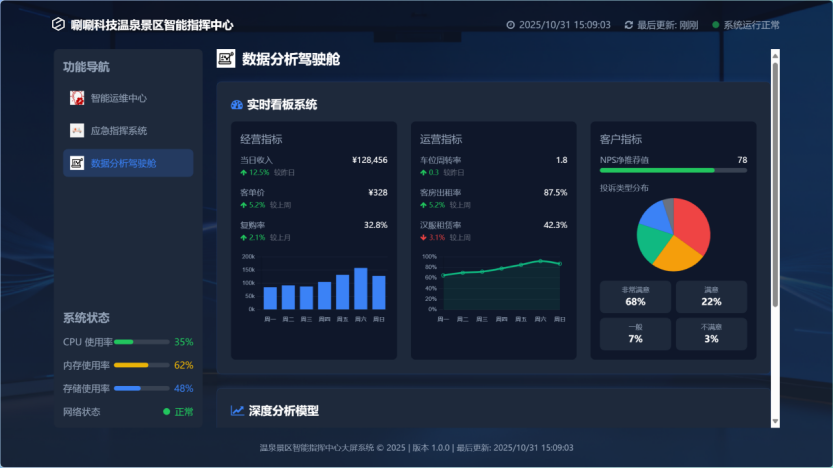Select the 非常满意 68% card
The width and height of the screenshot is (833, 468).
635,296
